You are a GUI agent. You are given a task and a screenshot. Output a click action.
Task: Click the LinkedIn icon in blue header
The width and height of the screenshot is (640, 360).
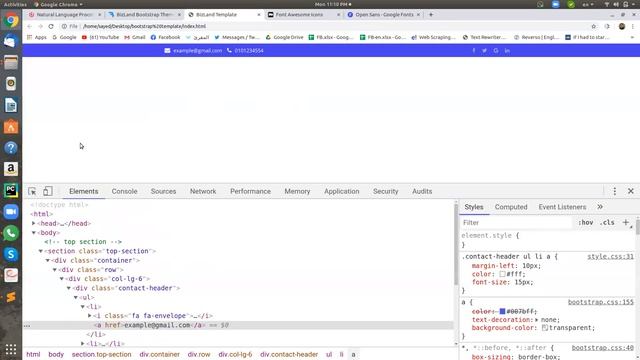pos(507,51)
